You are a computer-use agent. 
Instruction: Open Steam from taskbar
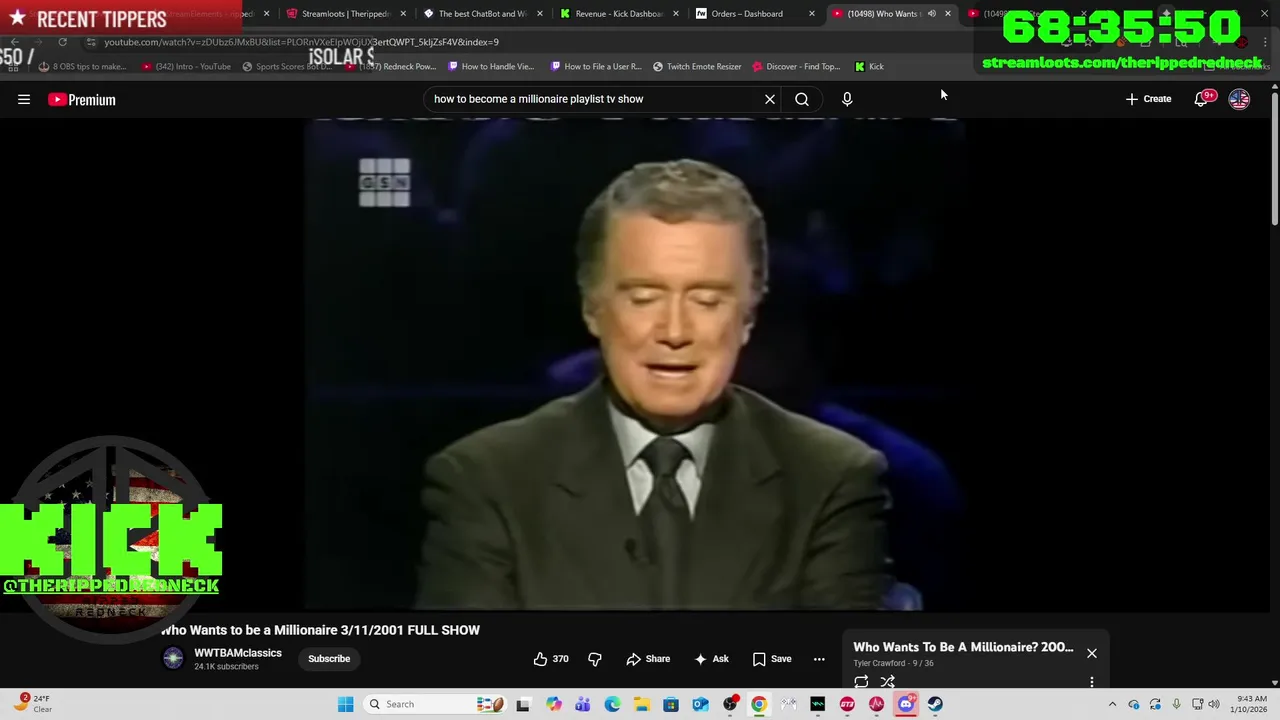point(935,704)
